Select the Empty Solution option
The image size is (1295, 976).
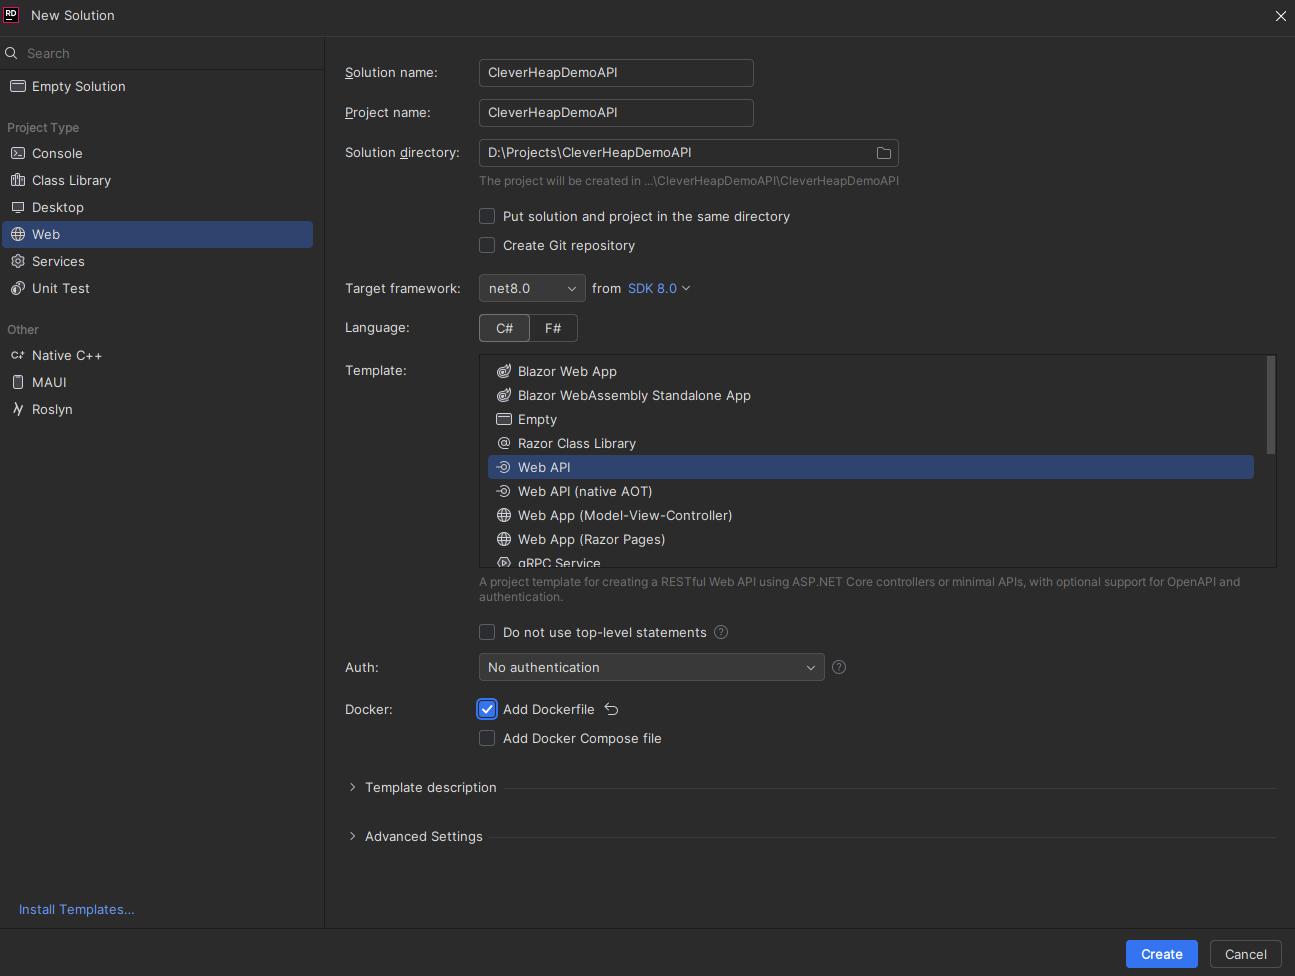(x=76, y=86)
